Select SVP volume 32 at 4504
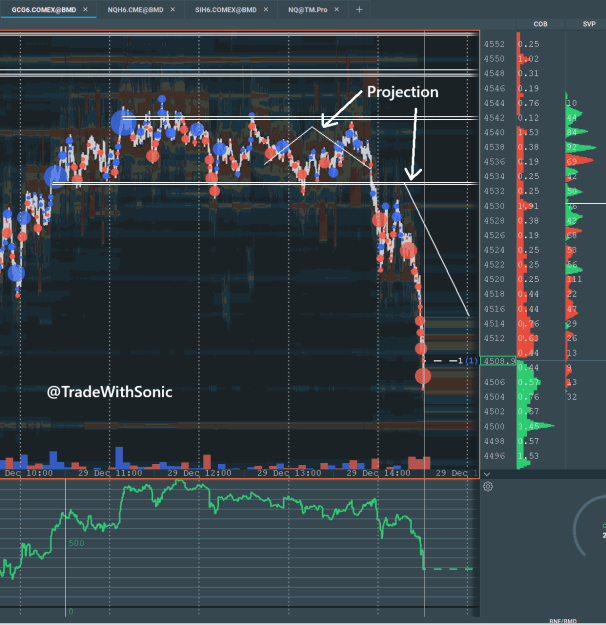Screen dimensions: 606x625 click(x=572, y=397)
